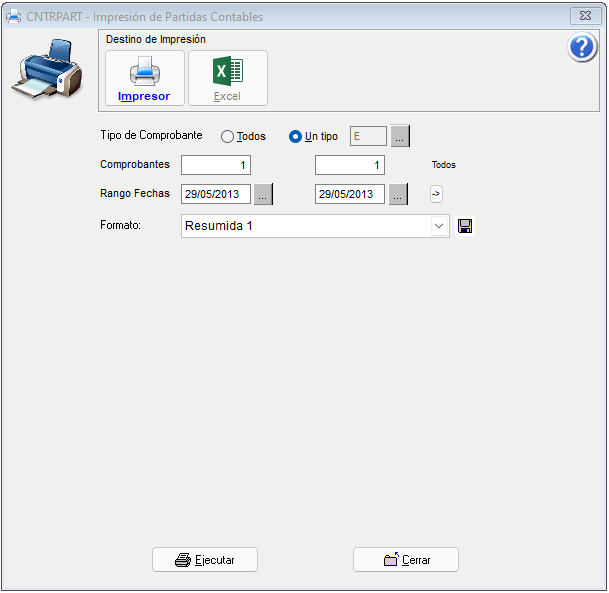609x593 pixels.
Task: Click the Comprobantes label
Action: pos(135,165)
